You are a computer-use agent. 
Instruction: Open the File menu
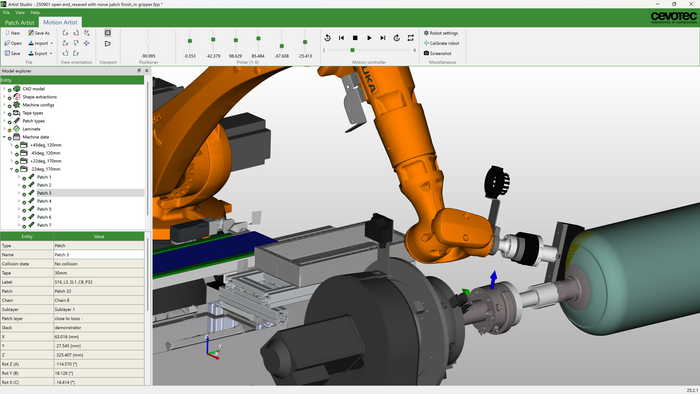point(6,12)
